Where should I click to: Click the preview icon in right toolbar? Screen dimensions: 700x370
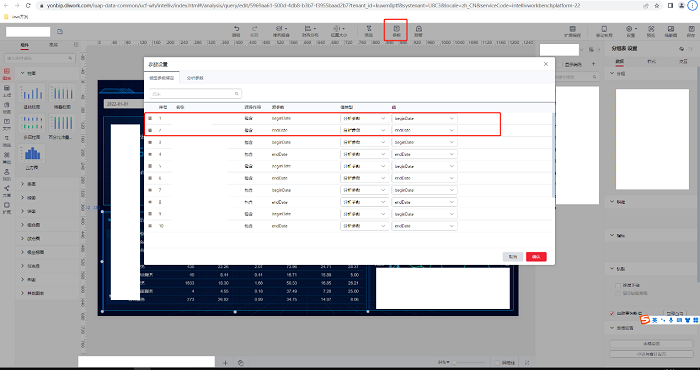[x=651, y=29]
